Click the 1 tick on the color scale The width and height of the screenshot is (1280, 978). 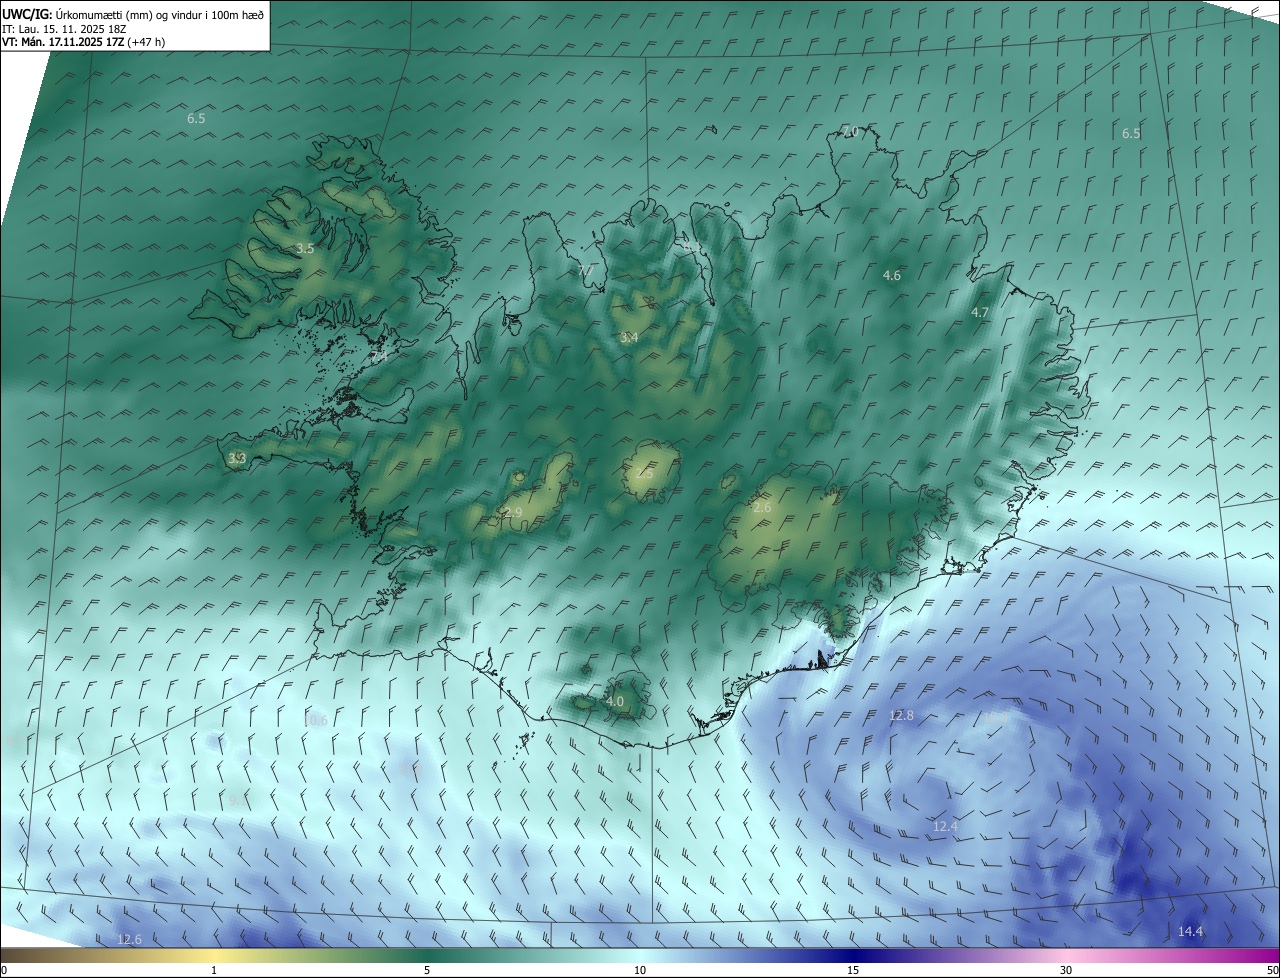214,970
